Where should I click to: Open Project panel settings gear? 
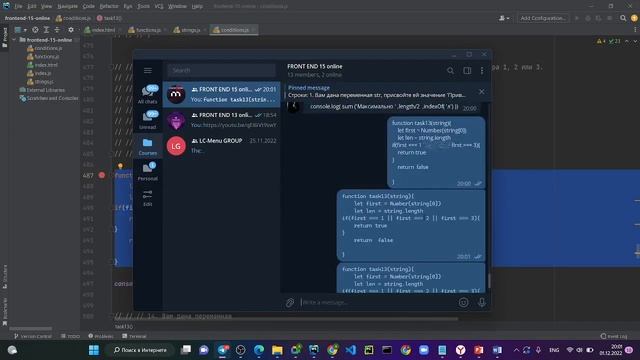click(71, 30)
